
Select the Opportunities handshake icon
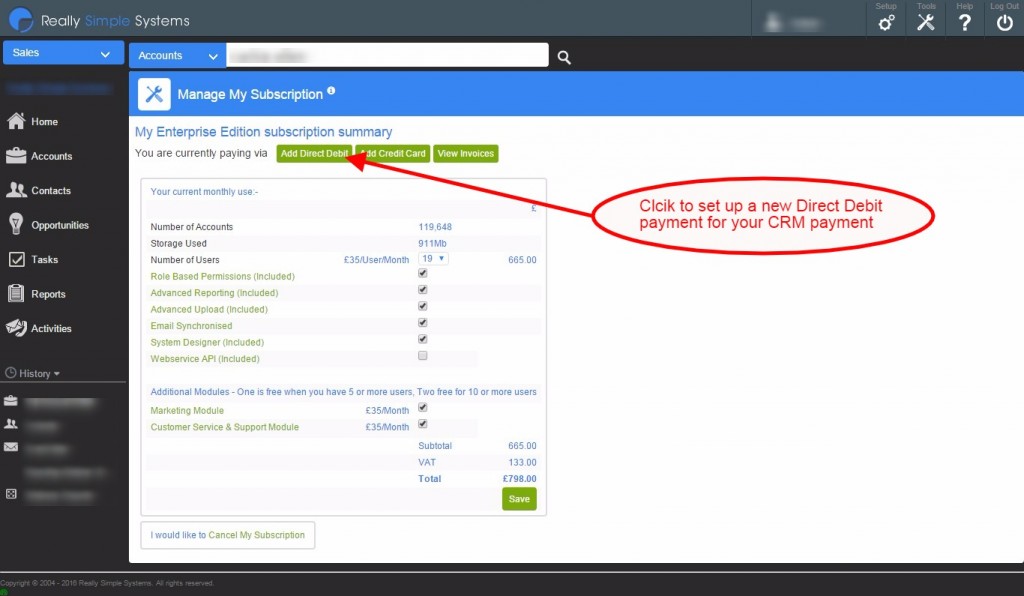(x=18, y=224)
